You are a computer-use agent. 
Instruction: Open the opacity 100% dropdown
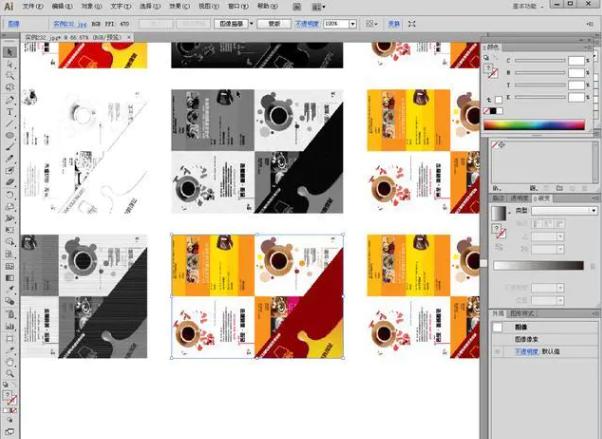click(x=352, y=24)
